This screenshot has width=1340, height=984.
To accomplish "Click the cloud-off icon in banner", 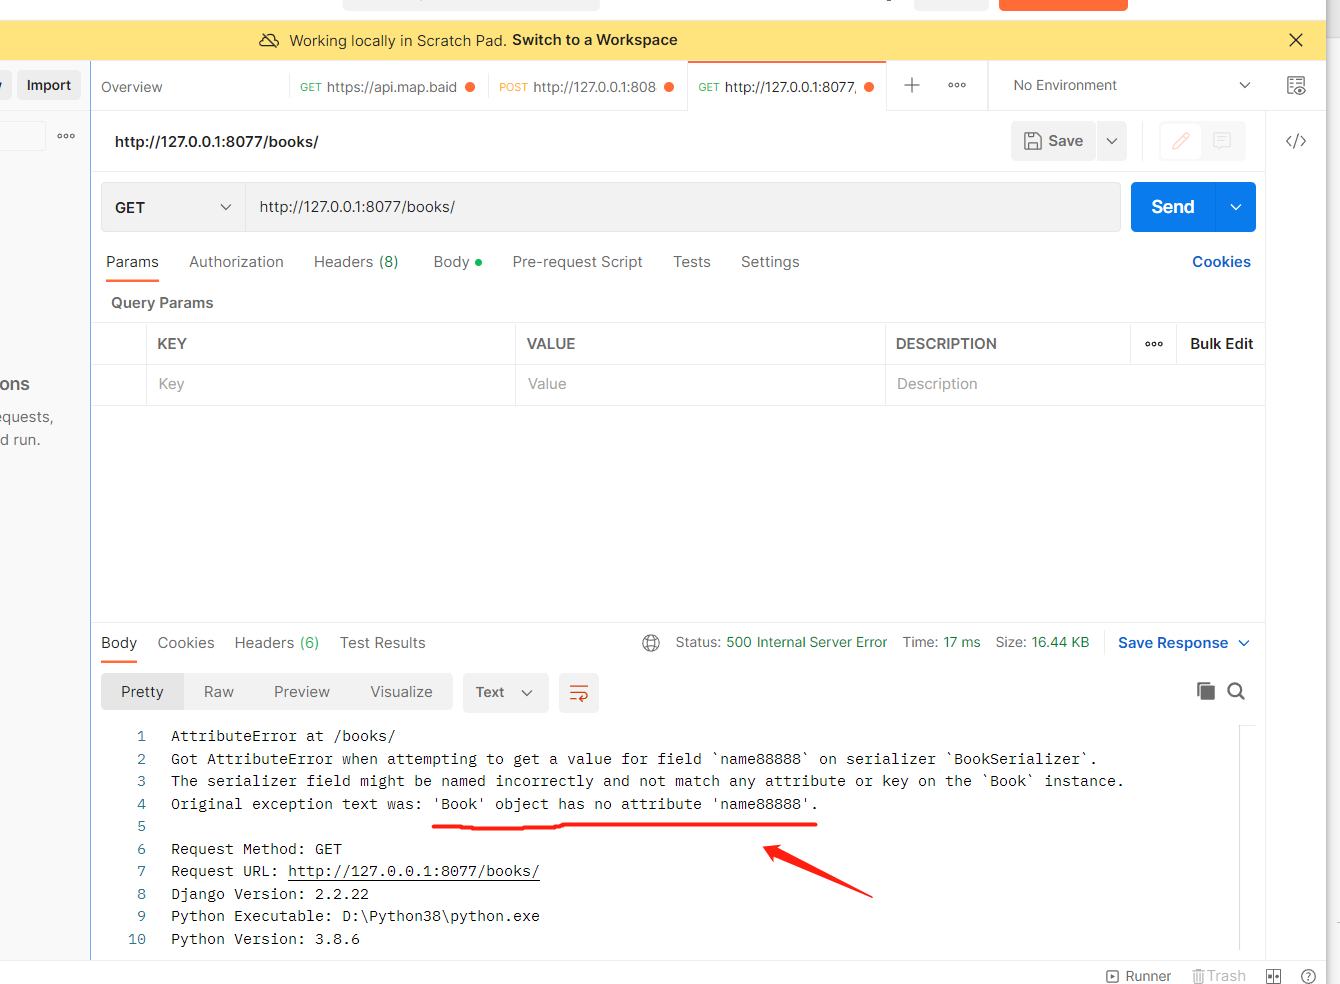I will click(269, 40).
